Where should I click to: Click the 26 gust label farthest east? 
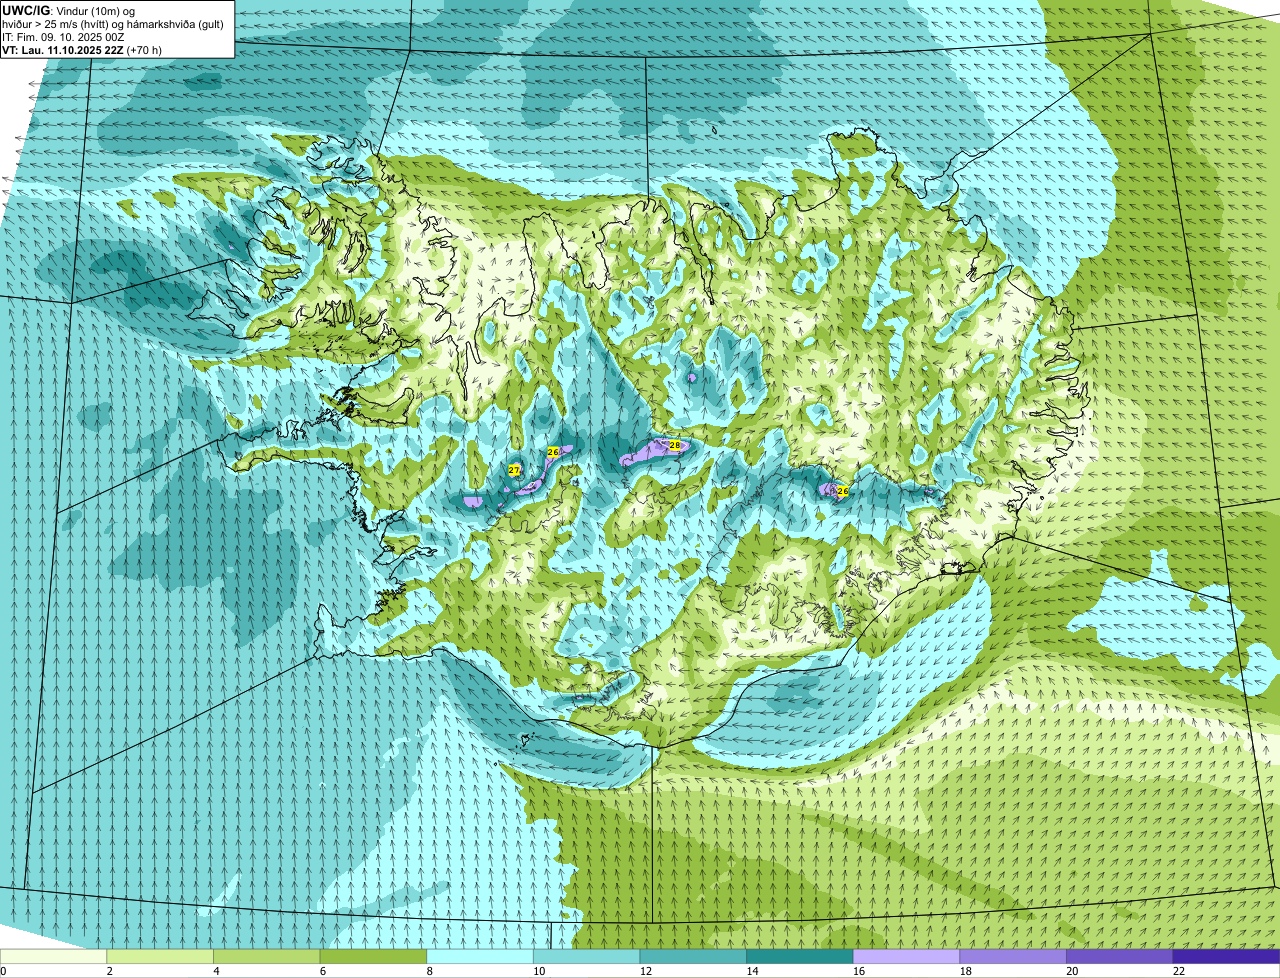[x=843, y=491]
